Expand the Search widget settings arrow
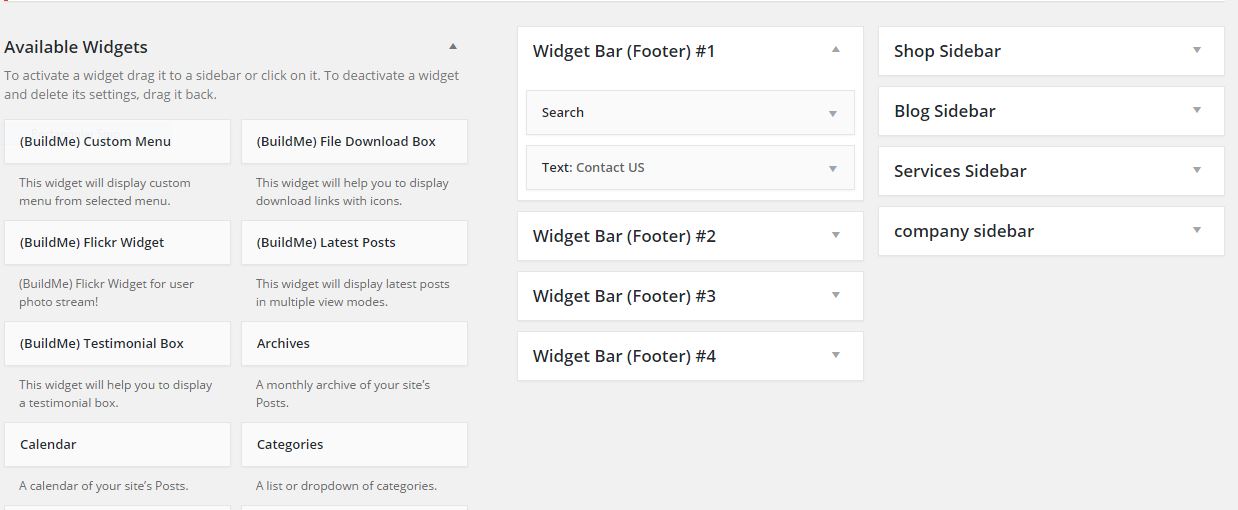This screenshot has height=510, width=1238. tap(832, 113)
